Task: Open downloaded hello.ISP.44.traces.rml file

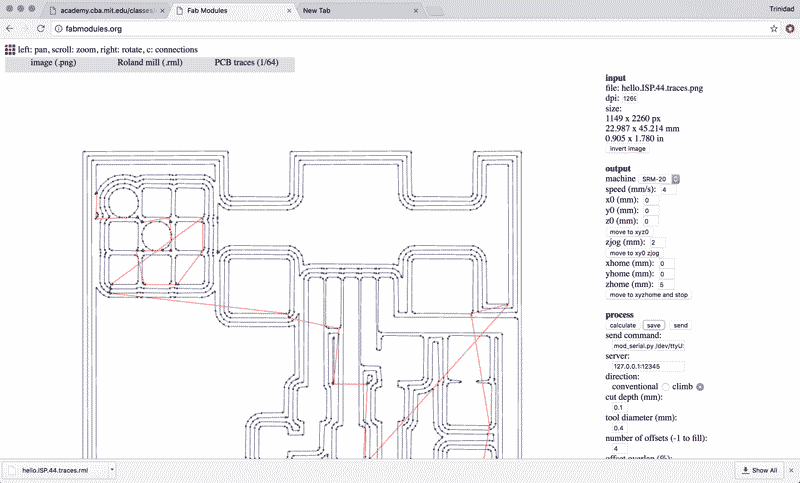Action: click(x=55, y=470)
